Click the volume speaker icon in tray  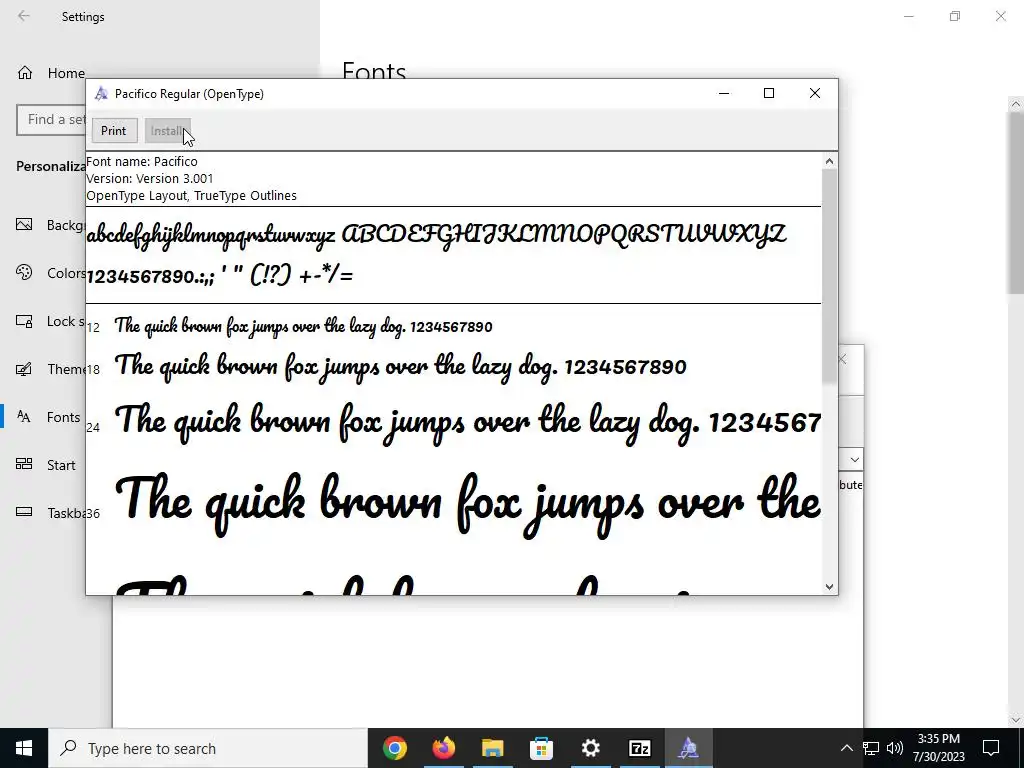[895, 748]
